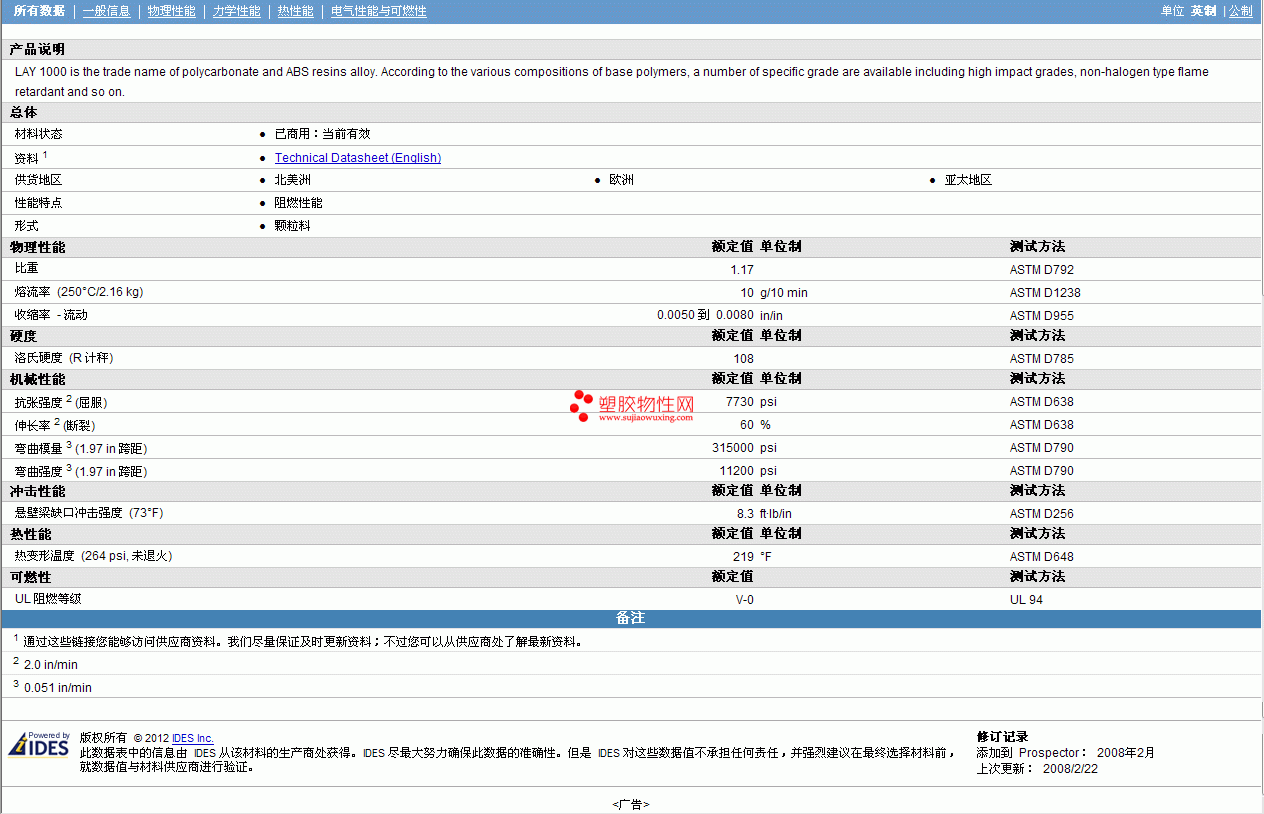This screenshot has height=814, width=1264.
Task: Click the ASTM D955 test method
Action: 1042,316
